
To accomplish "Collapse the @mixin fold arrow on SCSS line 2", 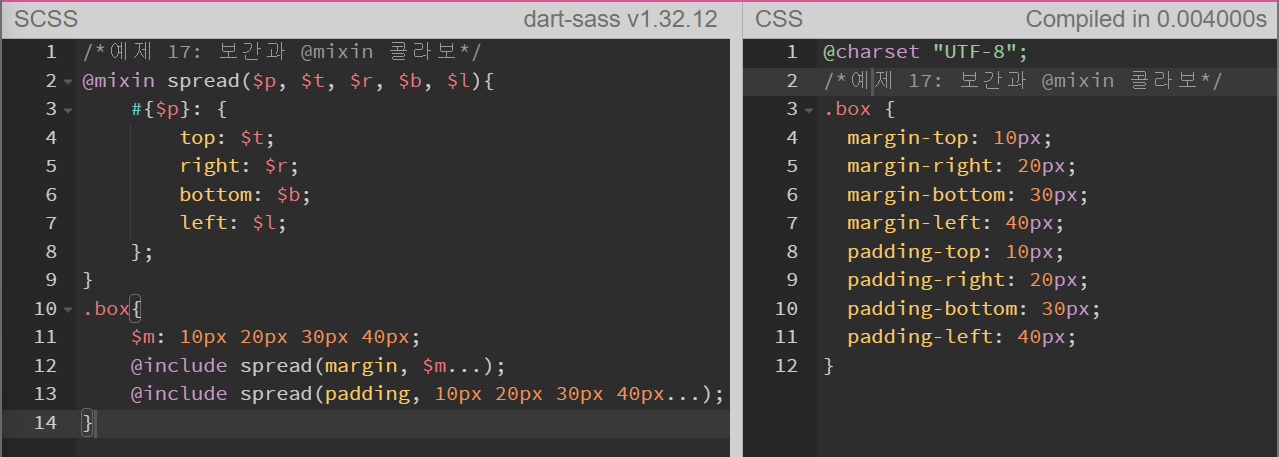I will click(x=67, y=81).
